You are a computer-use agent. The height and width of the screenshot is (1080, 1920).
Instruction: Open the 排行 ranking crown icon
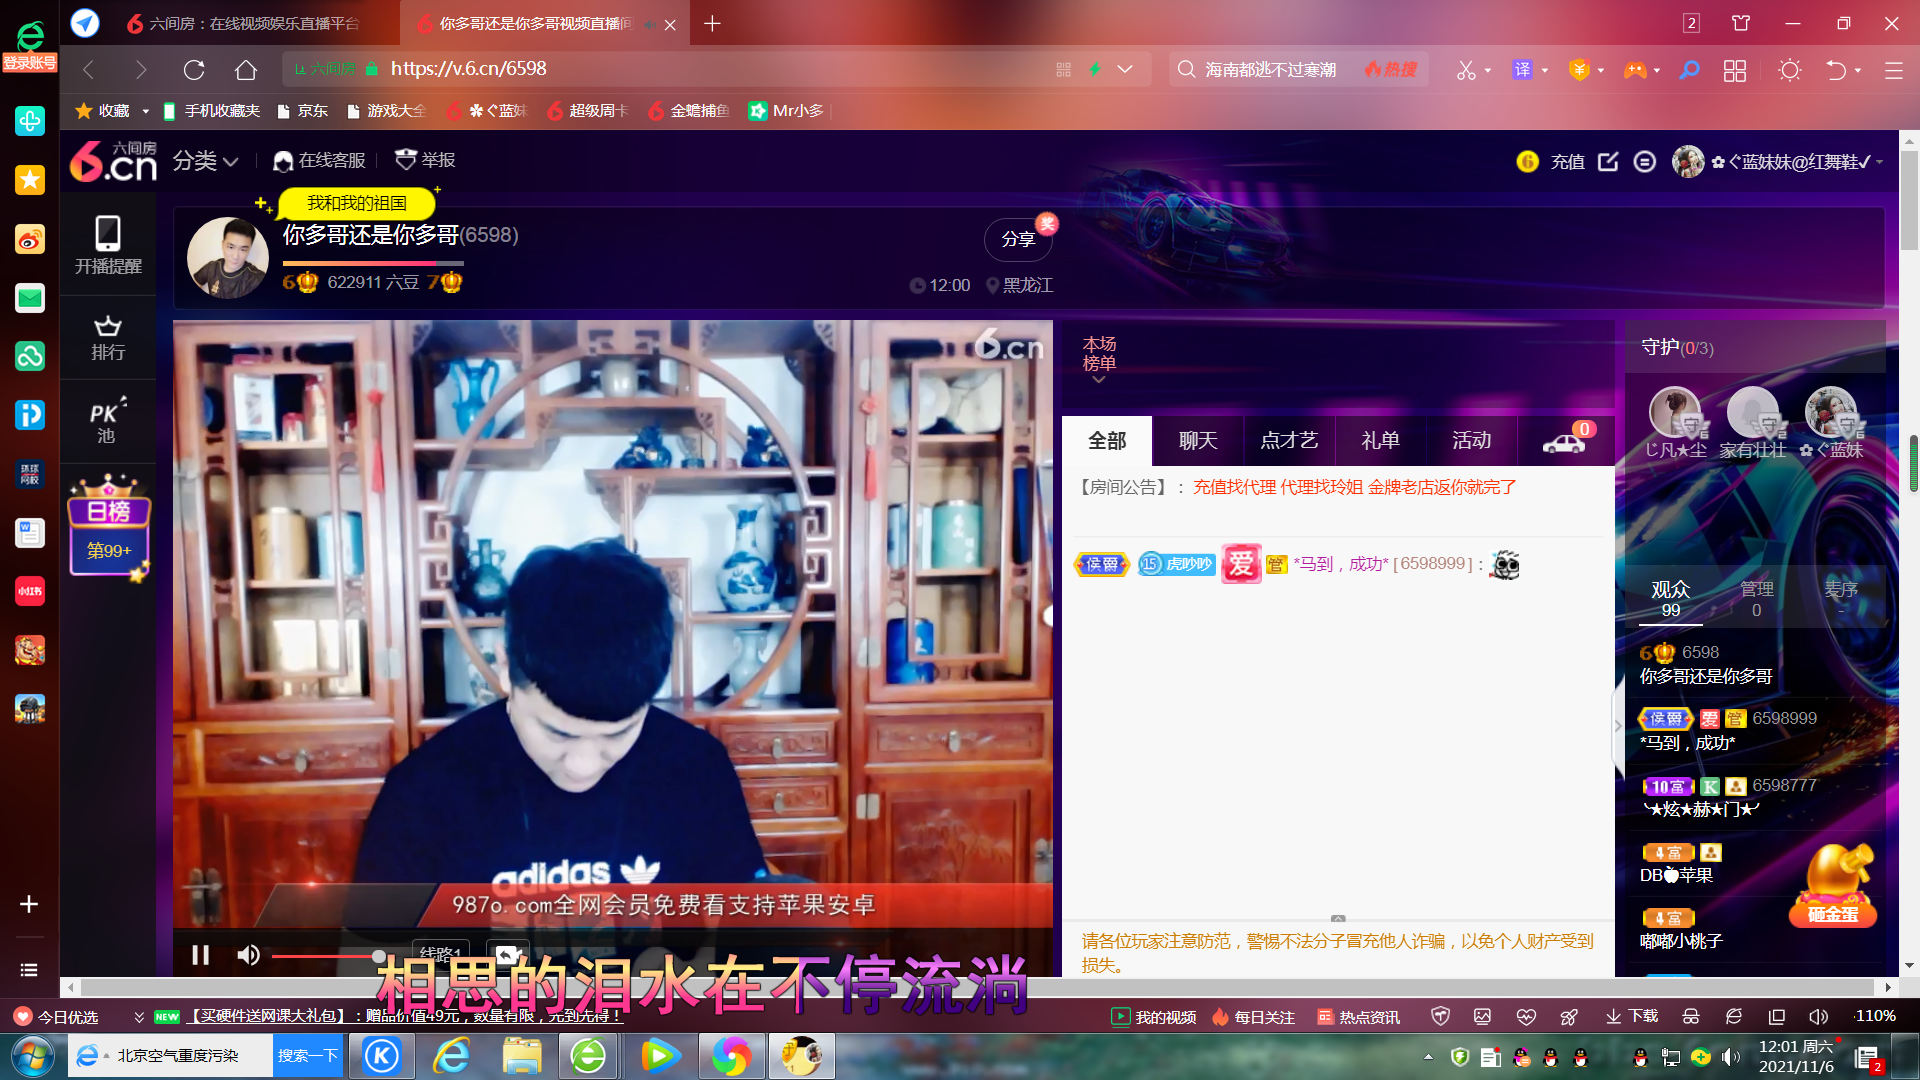coord(108,338)
